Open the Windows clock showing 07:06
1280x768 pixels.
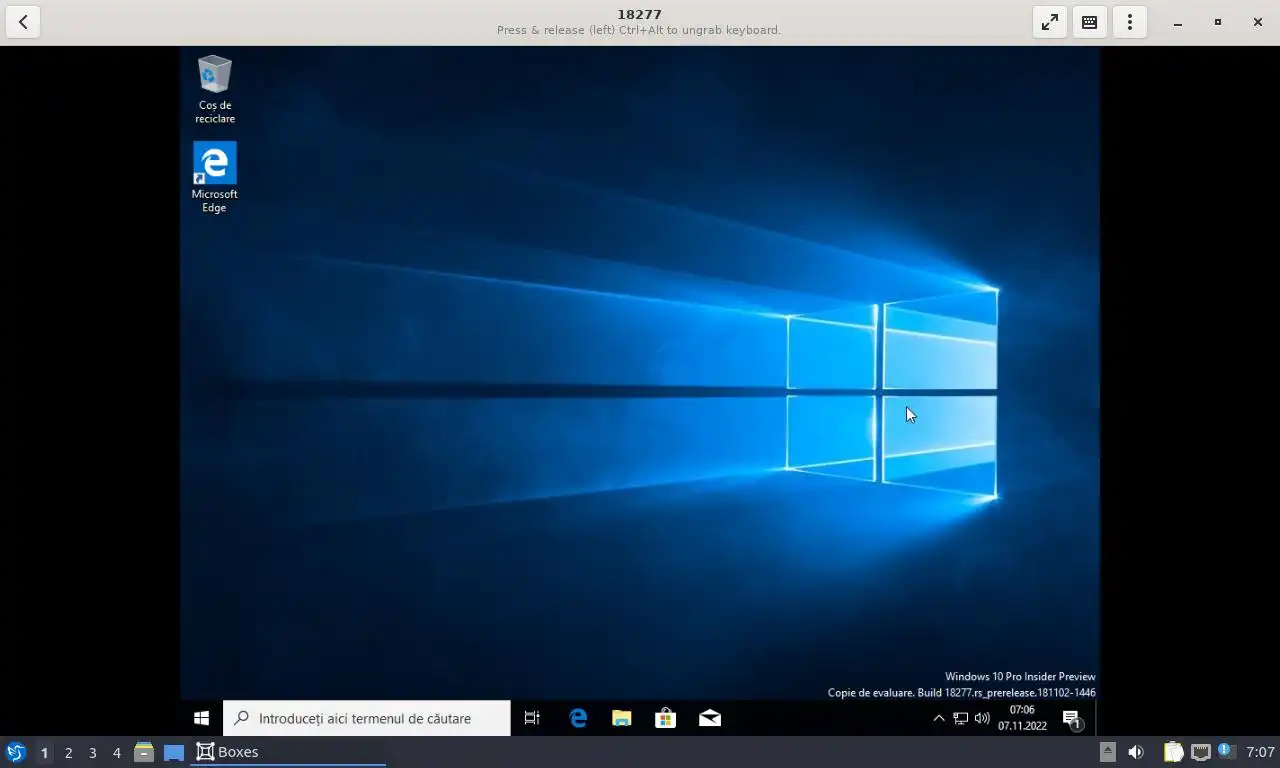coord(1022,718)
